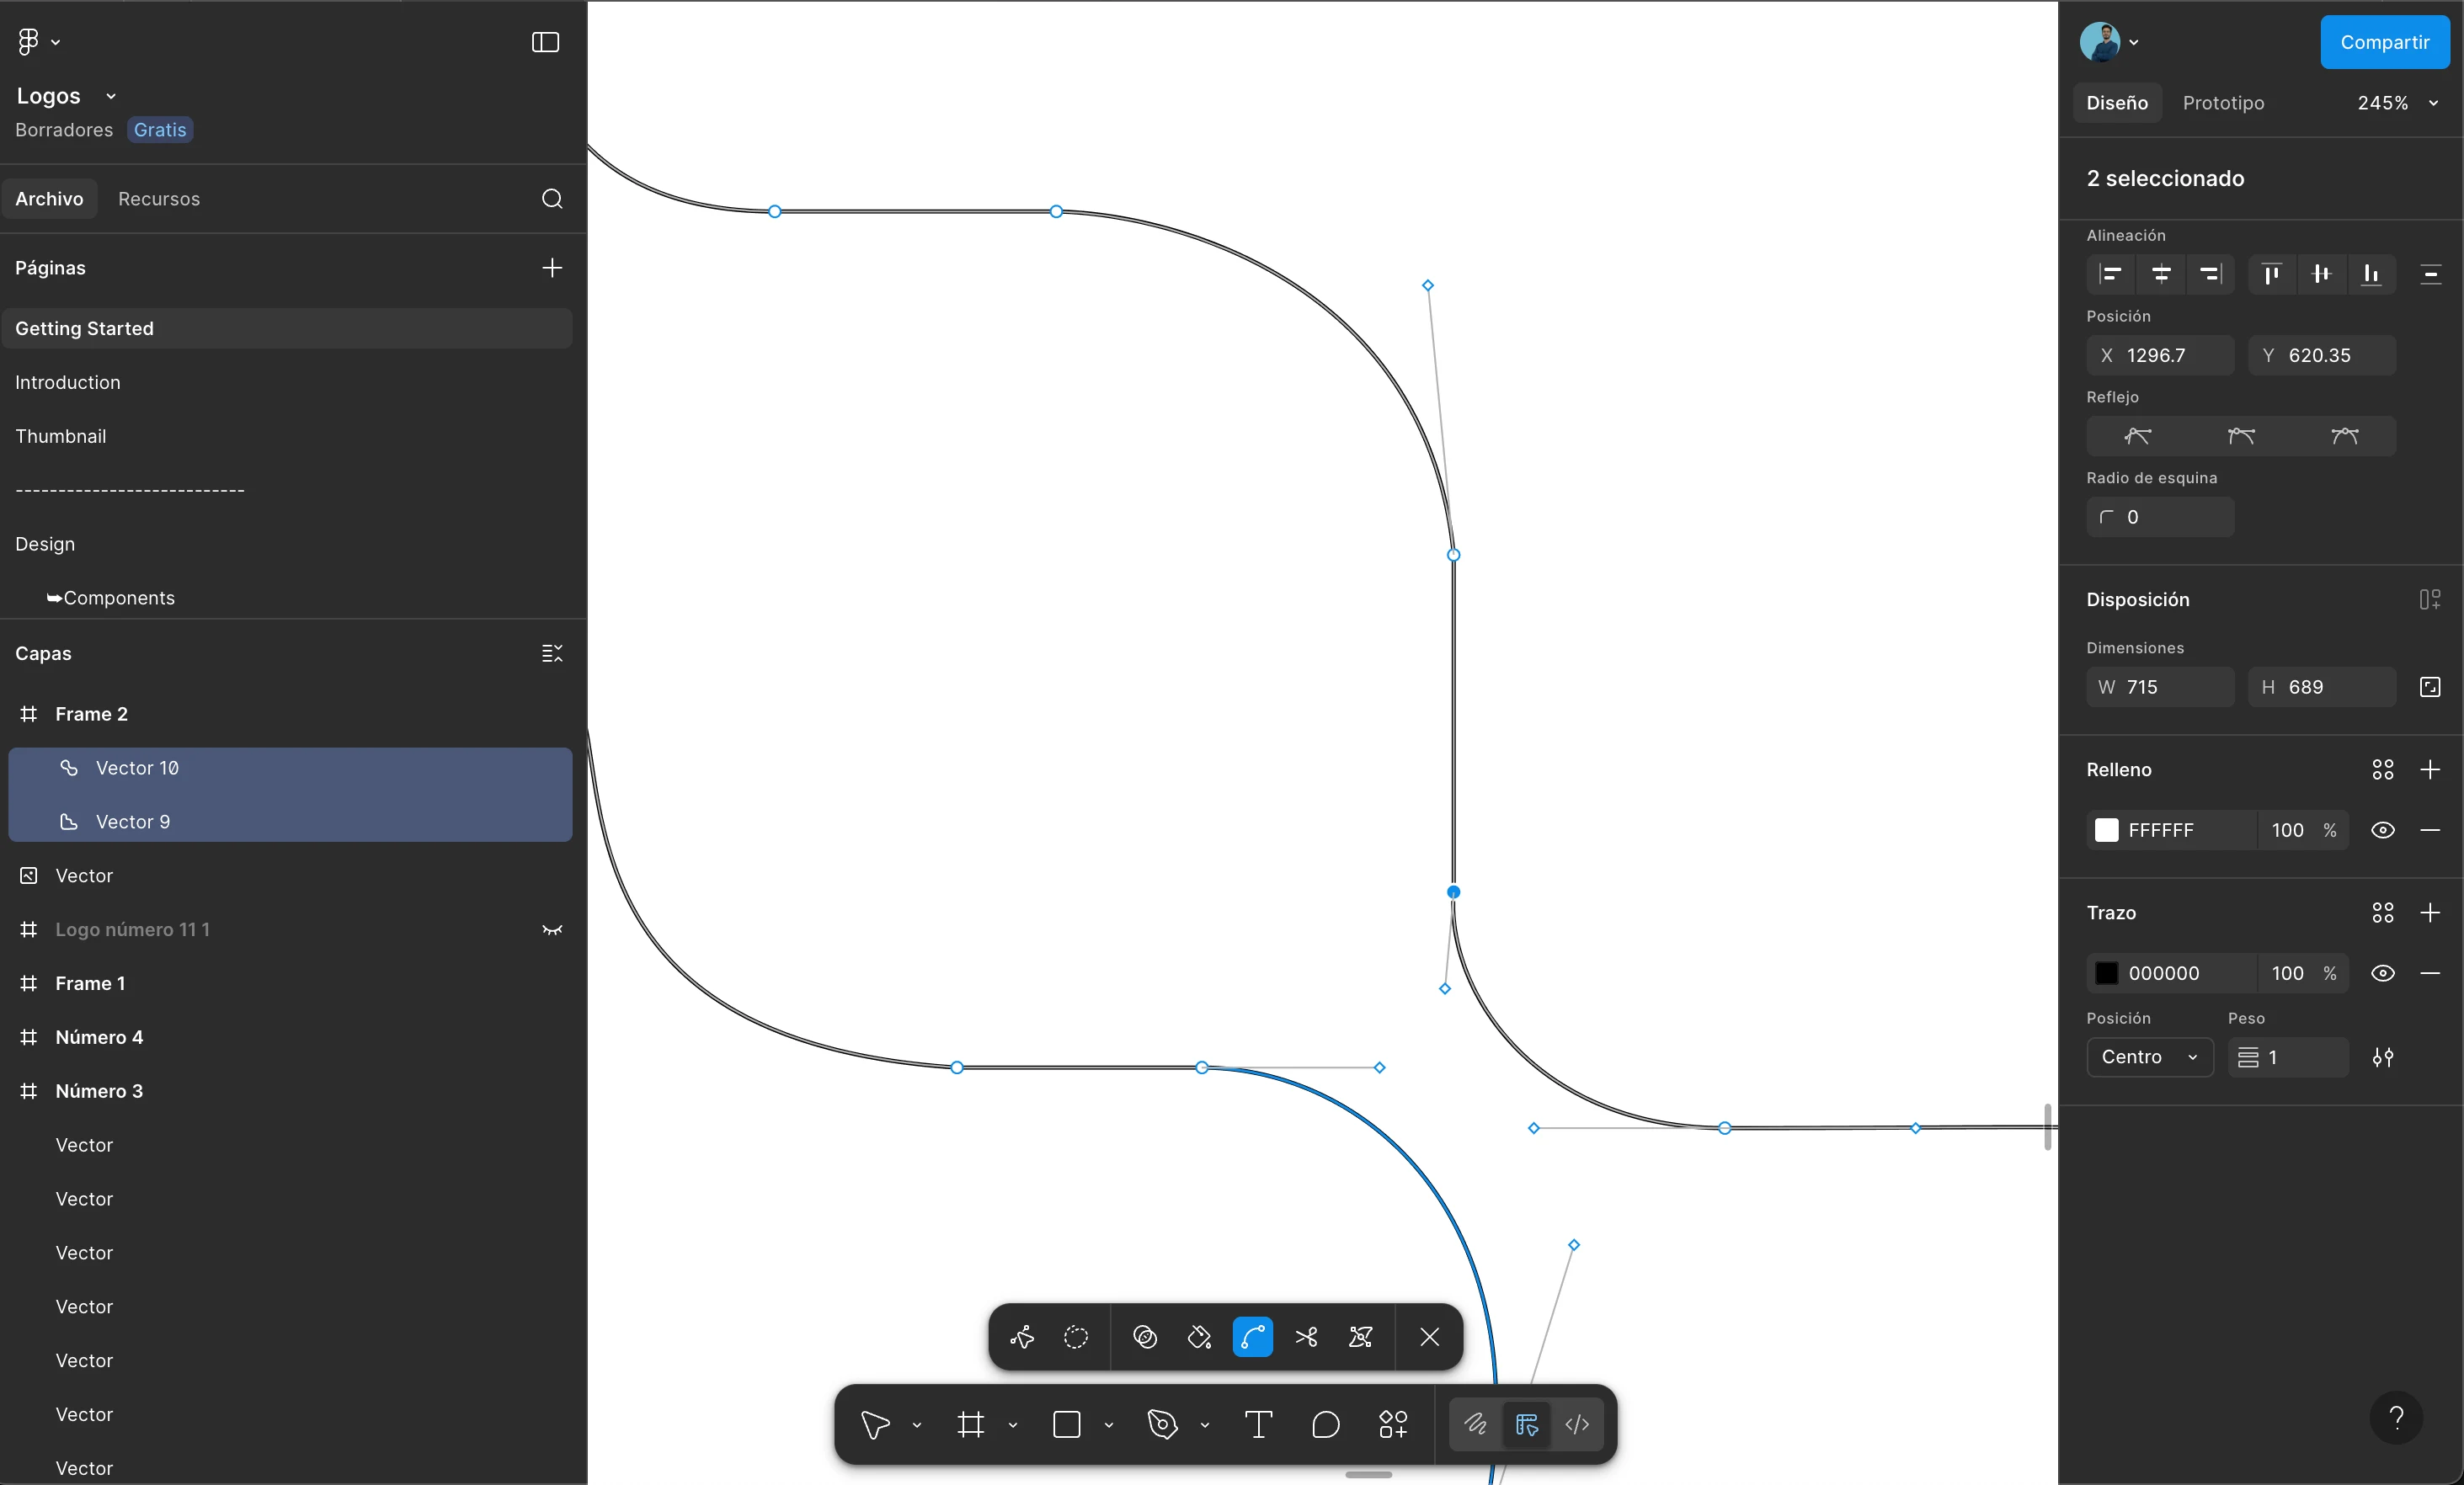
Task: Select the Text tool in toolbar
Action: pos(1258,1424)
